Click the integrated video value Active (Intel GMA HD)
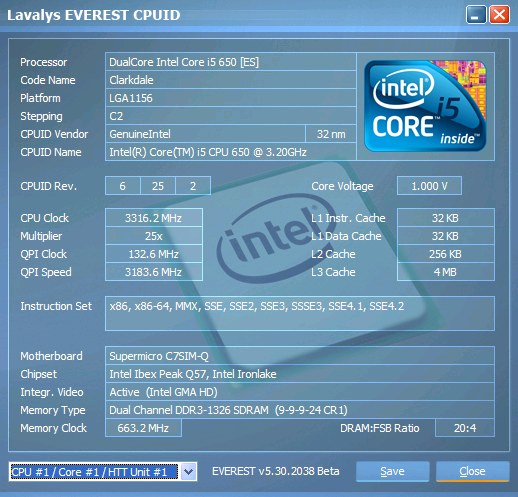Screen dimensions: 518x497 [x=300, y=392]
